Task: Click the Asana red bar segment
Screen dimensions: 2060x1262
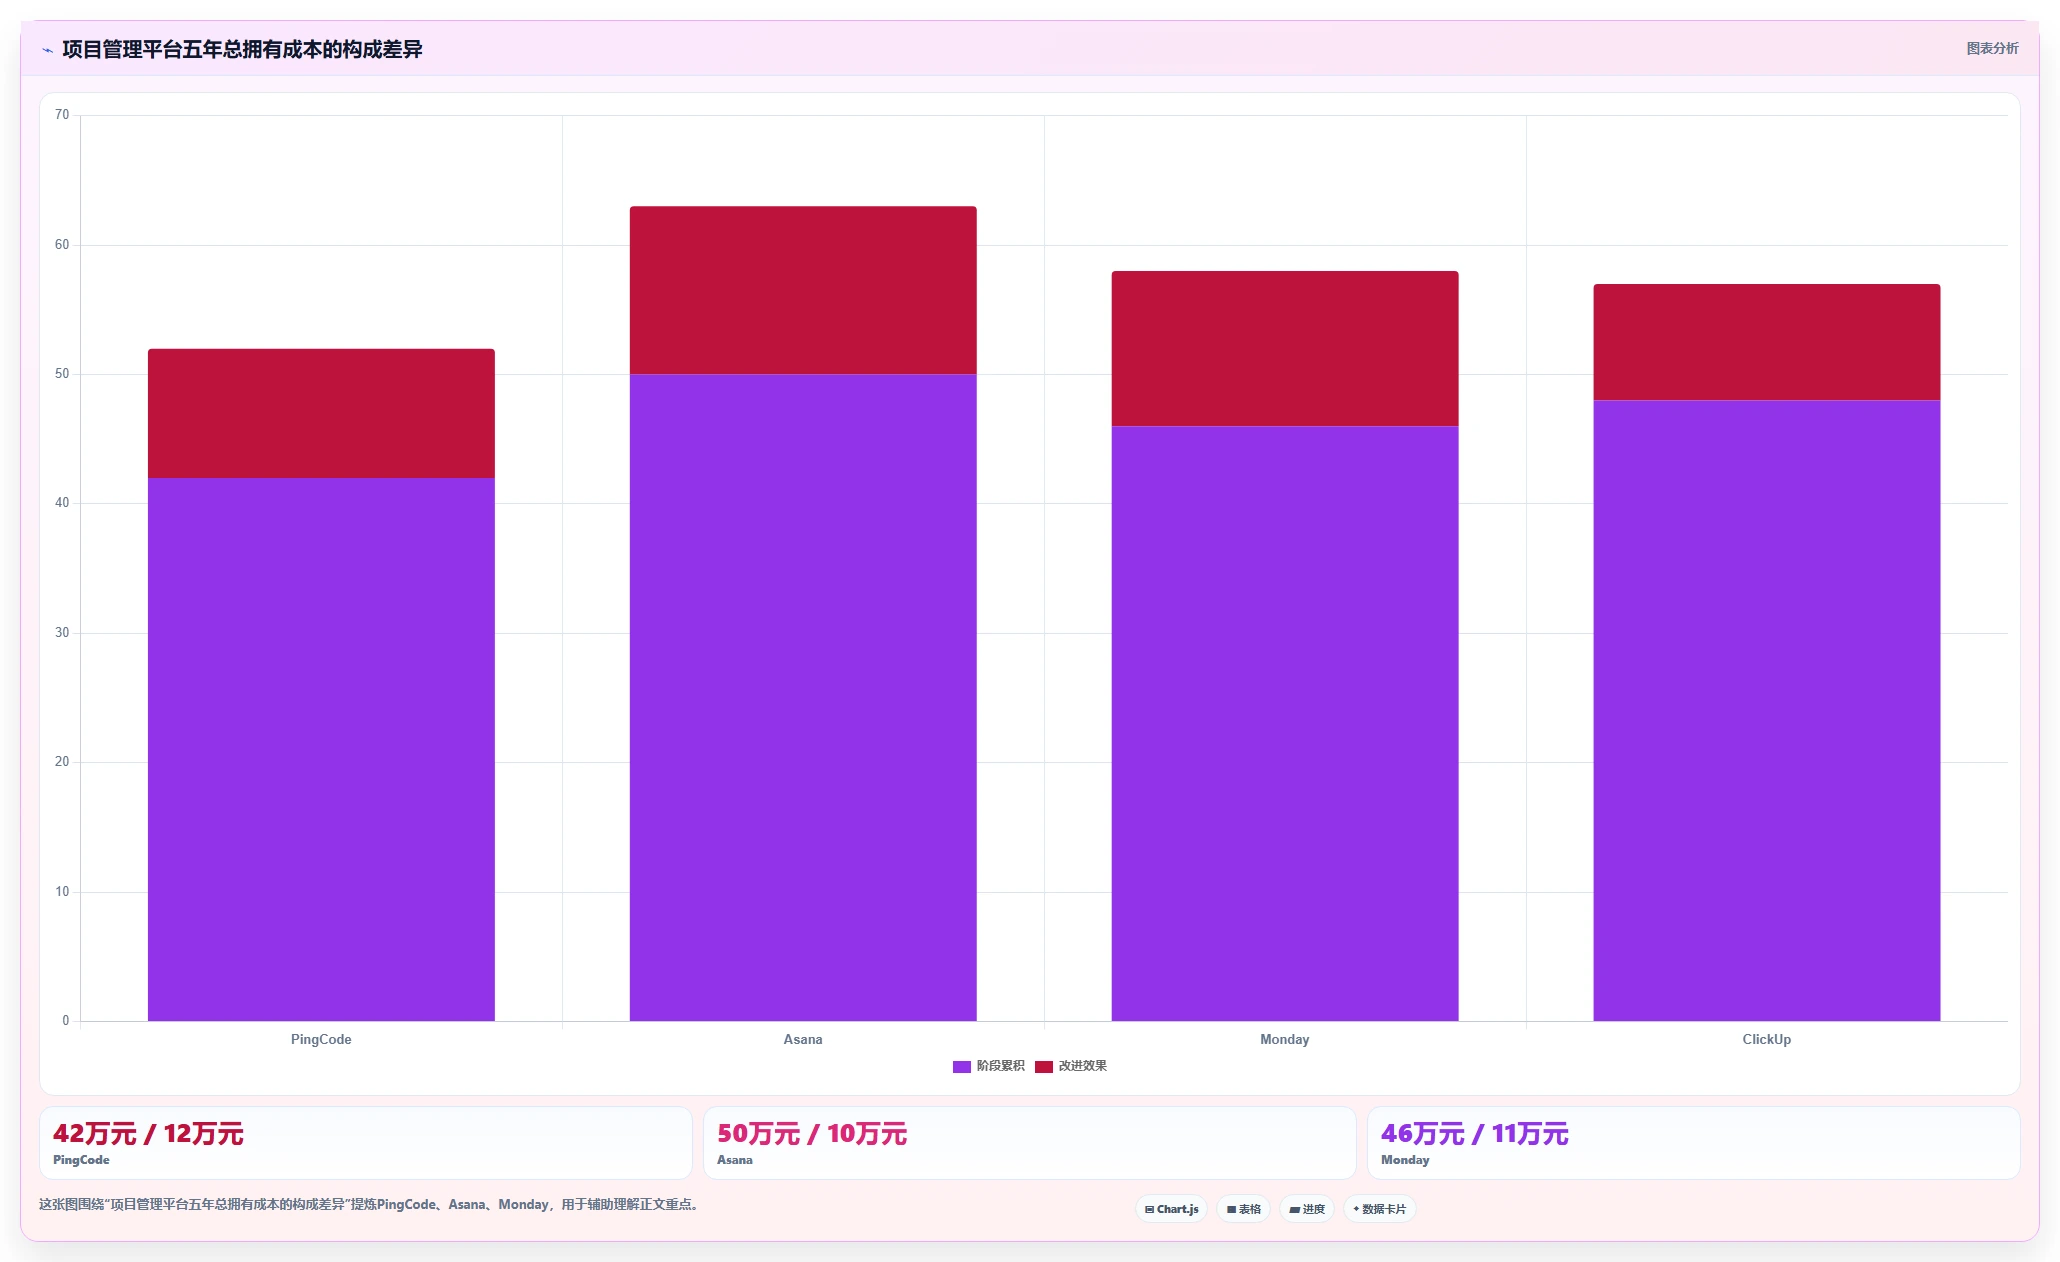Action: [x=803, y=290]
